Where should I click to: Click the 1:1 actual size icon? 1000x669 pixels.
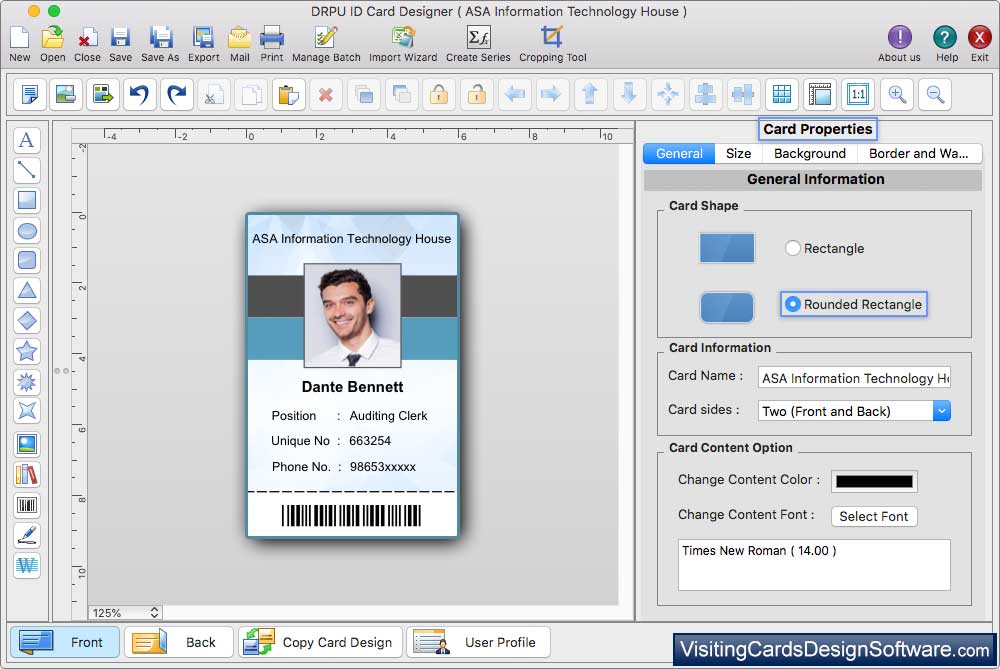click(858, 94)
